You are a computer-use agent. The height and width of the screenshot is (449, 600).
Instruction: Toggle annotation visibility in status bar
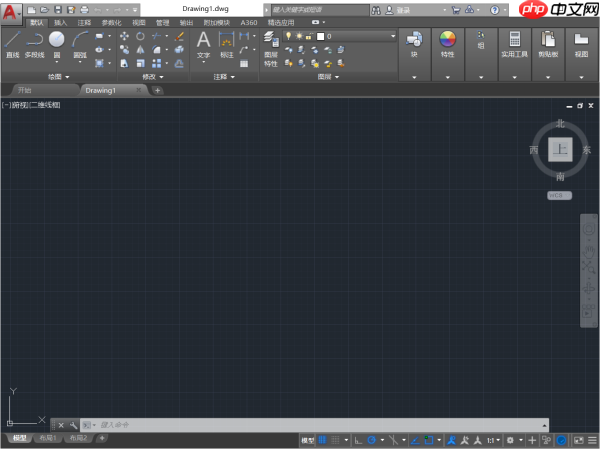(x=452, y=440)
